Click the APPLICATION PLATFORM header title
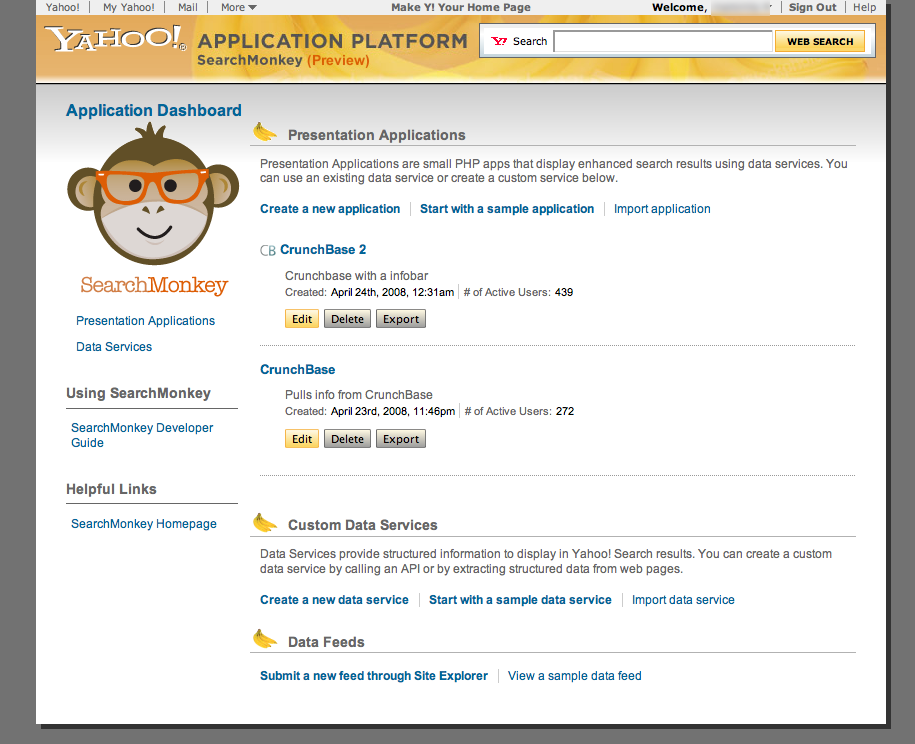Image resolution: width=915 pixels, height=744 pixels. 333,41
